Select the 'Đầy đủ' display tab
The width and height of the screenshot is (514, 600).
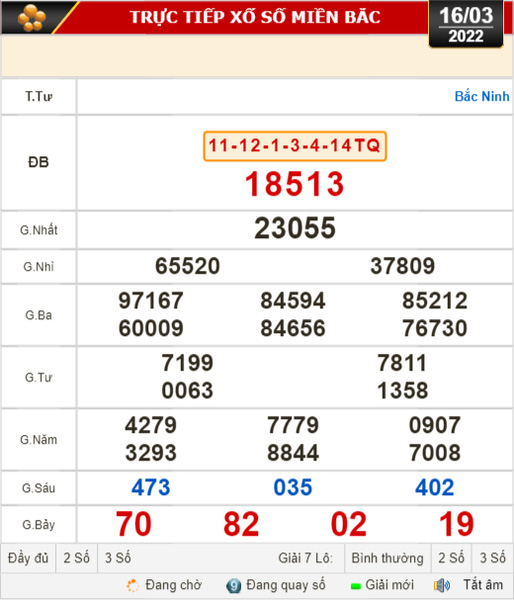tap(28, 558)
